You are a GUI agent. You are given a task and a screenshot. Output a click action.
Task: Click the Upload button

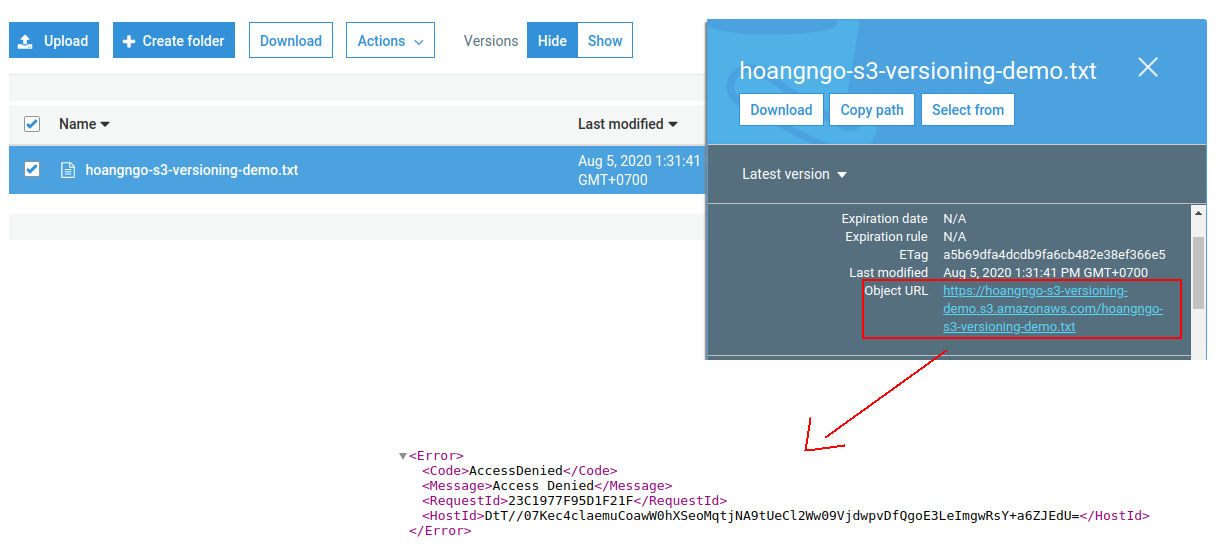click(54, 41)
